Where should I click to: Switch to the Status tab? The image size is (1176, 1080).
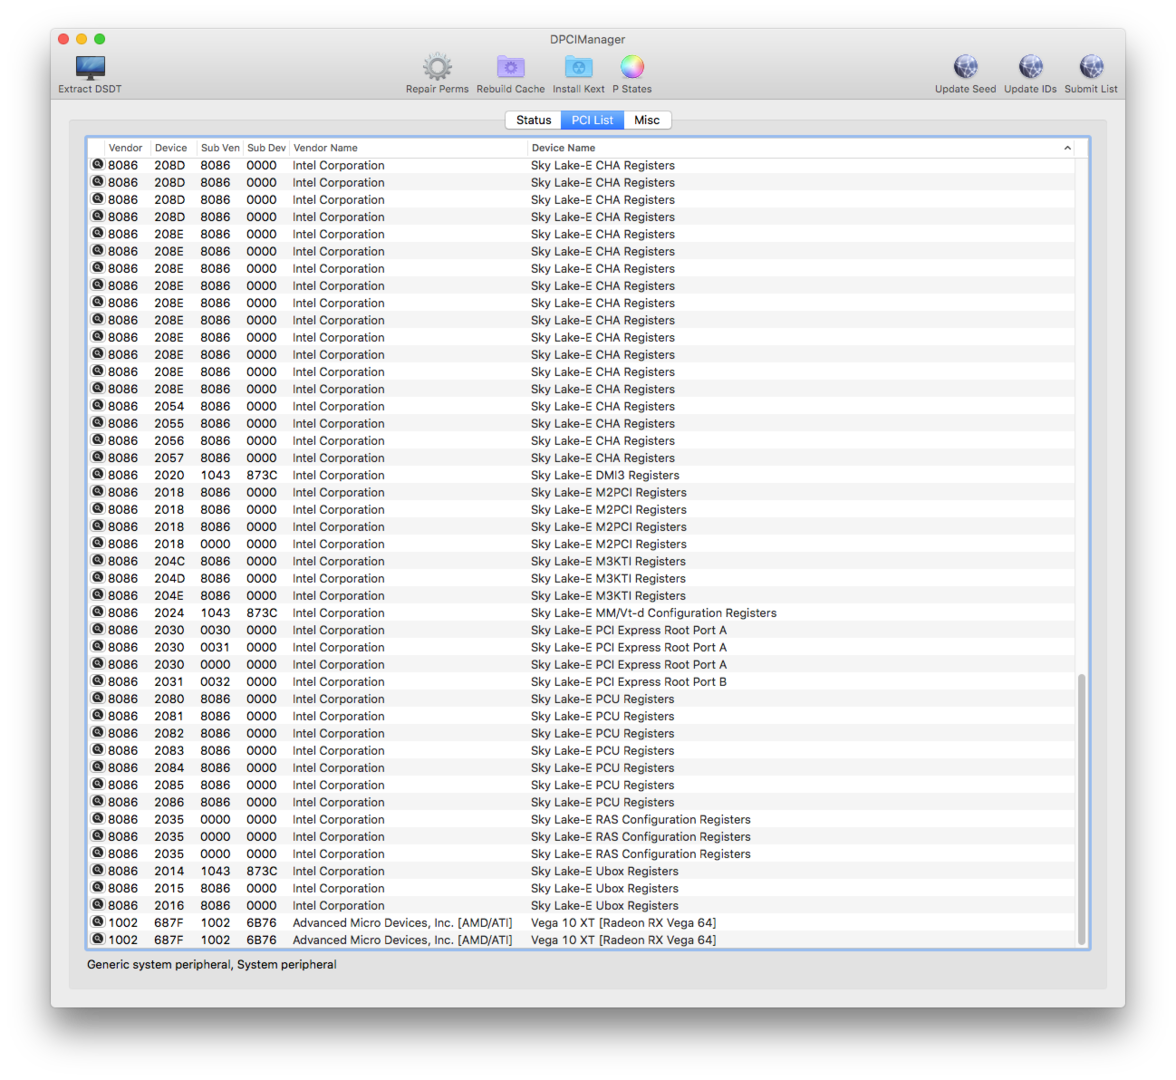point(533,120)
